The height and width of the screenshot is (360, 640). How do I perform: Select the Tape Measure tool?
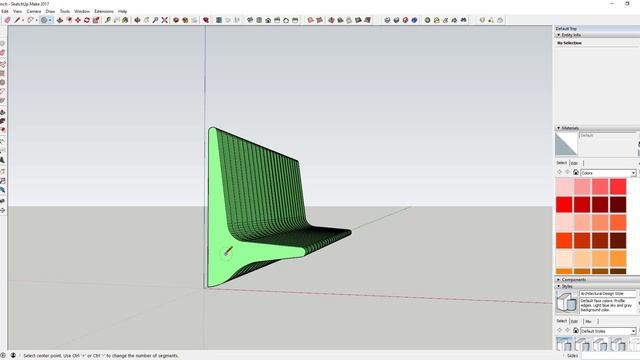pyautogui.click(x=108, y=20)
